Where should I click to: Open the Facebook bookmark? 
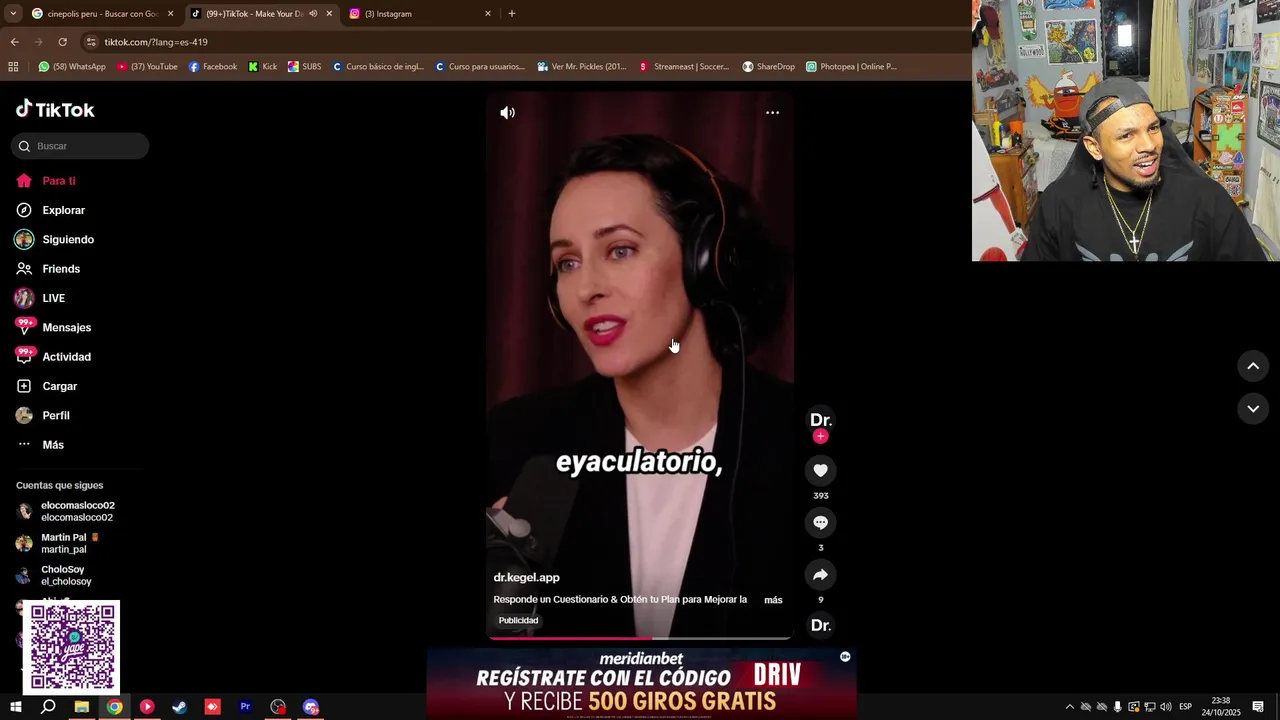point(213,67)
